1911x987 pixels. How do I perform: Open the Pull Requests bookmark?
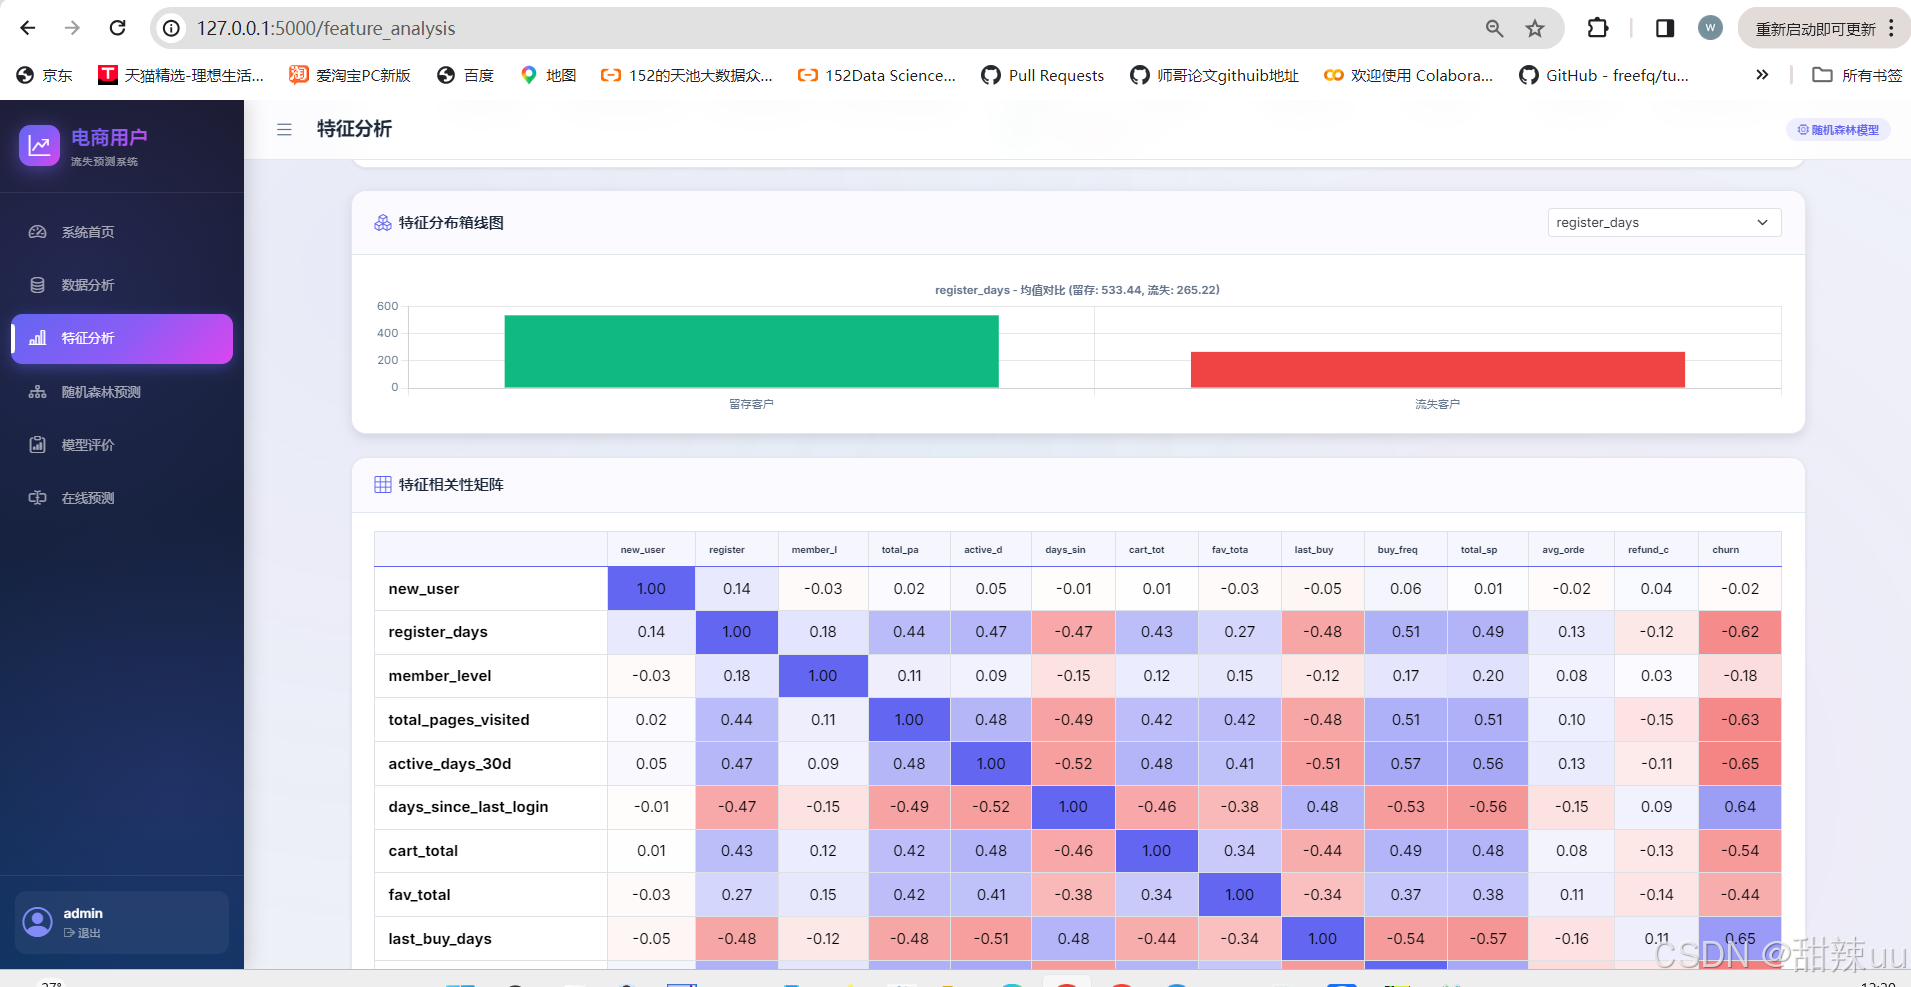pyautogui.click(x=1043, y=75)
